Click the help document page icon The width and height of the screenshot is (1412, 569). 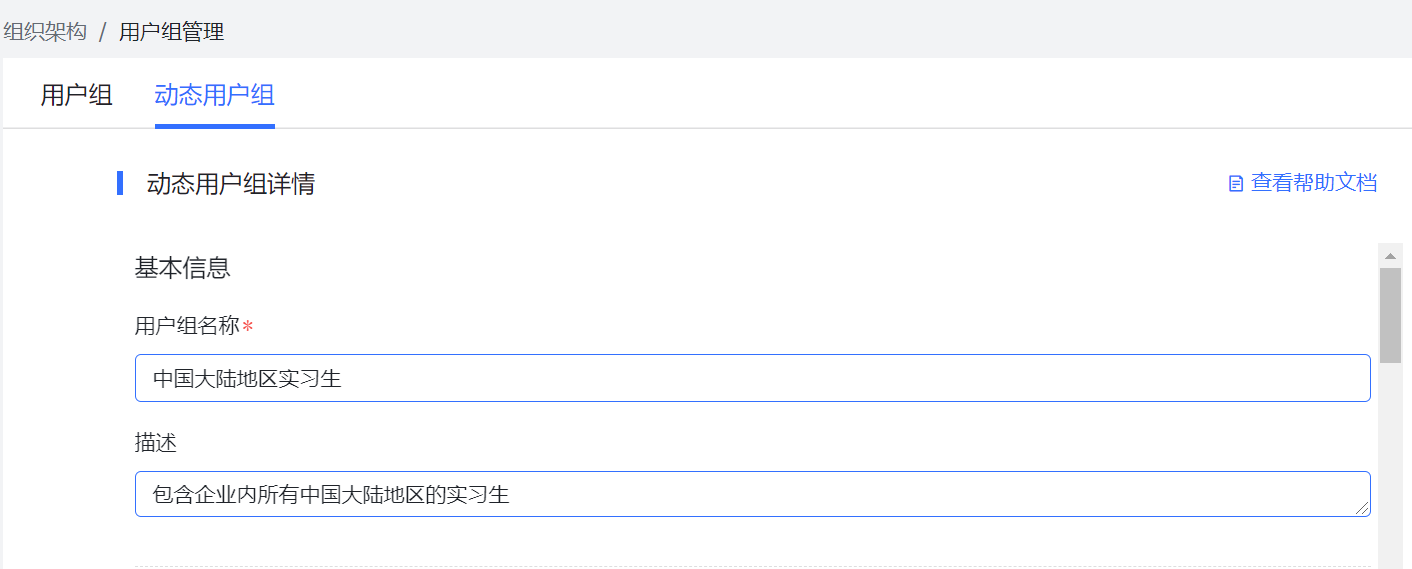[x=1236, y=183]
